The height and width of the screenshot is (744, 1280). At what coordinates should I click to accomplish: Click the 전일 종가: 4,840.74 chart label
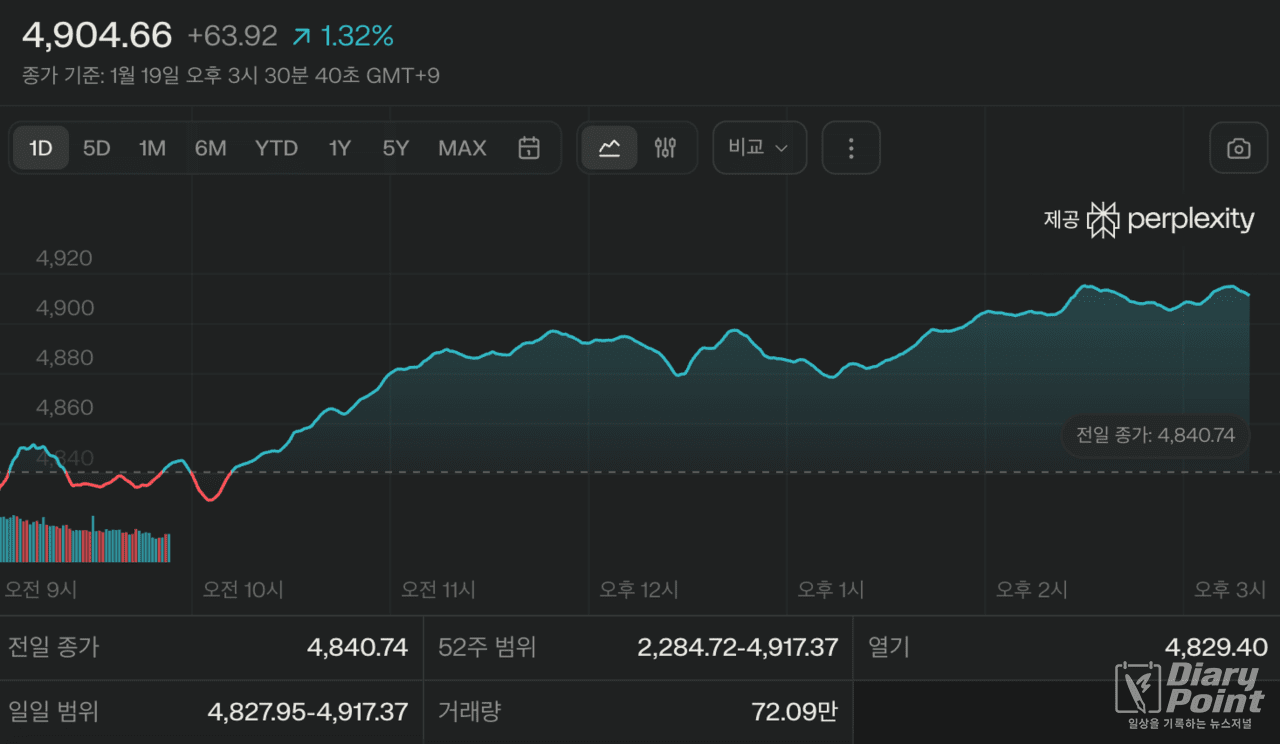pos(1155,435)
